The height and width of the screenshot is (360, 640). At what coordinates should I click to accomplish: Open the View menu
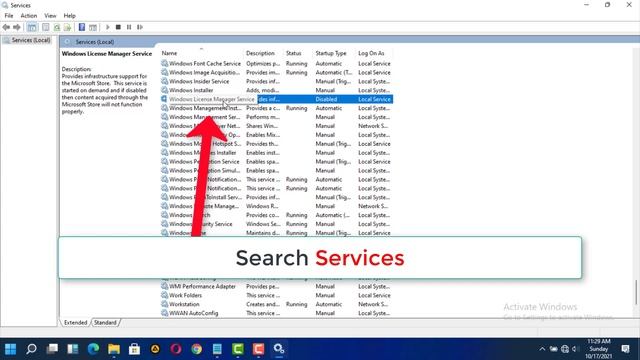tap(50, 16)
